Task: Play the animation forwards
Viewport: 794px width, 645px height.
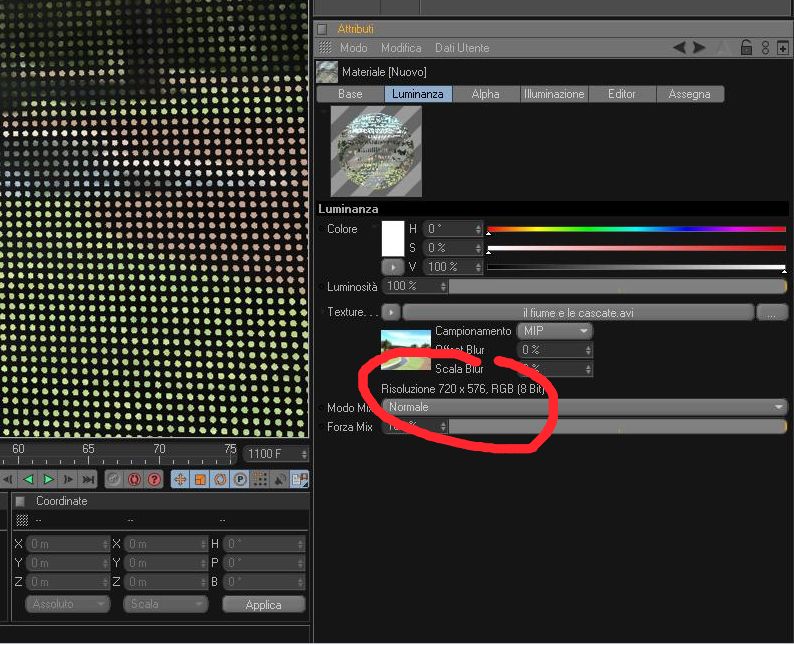Action: 49,479
